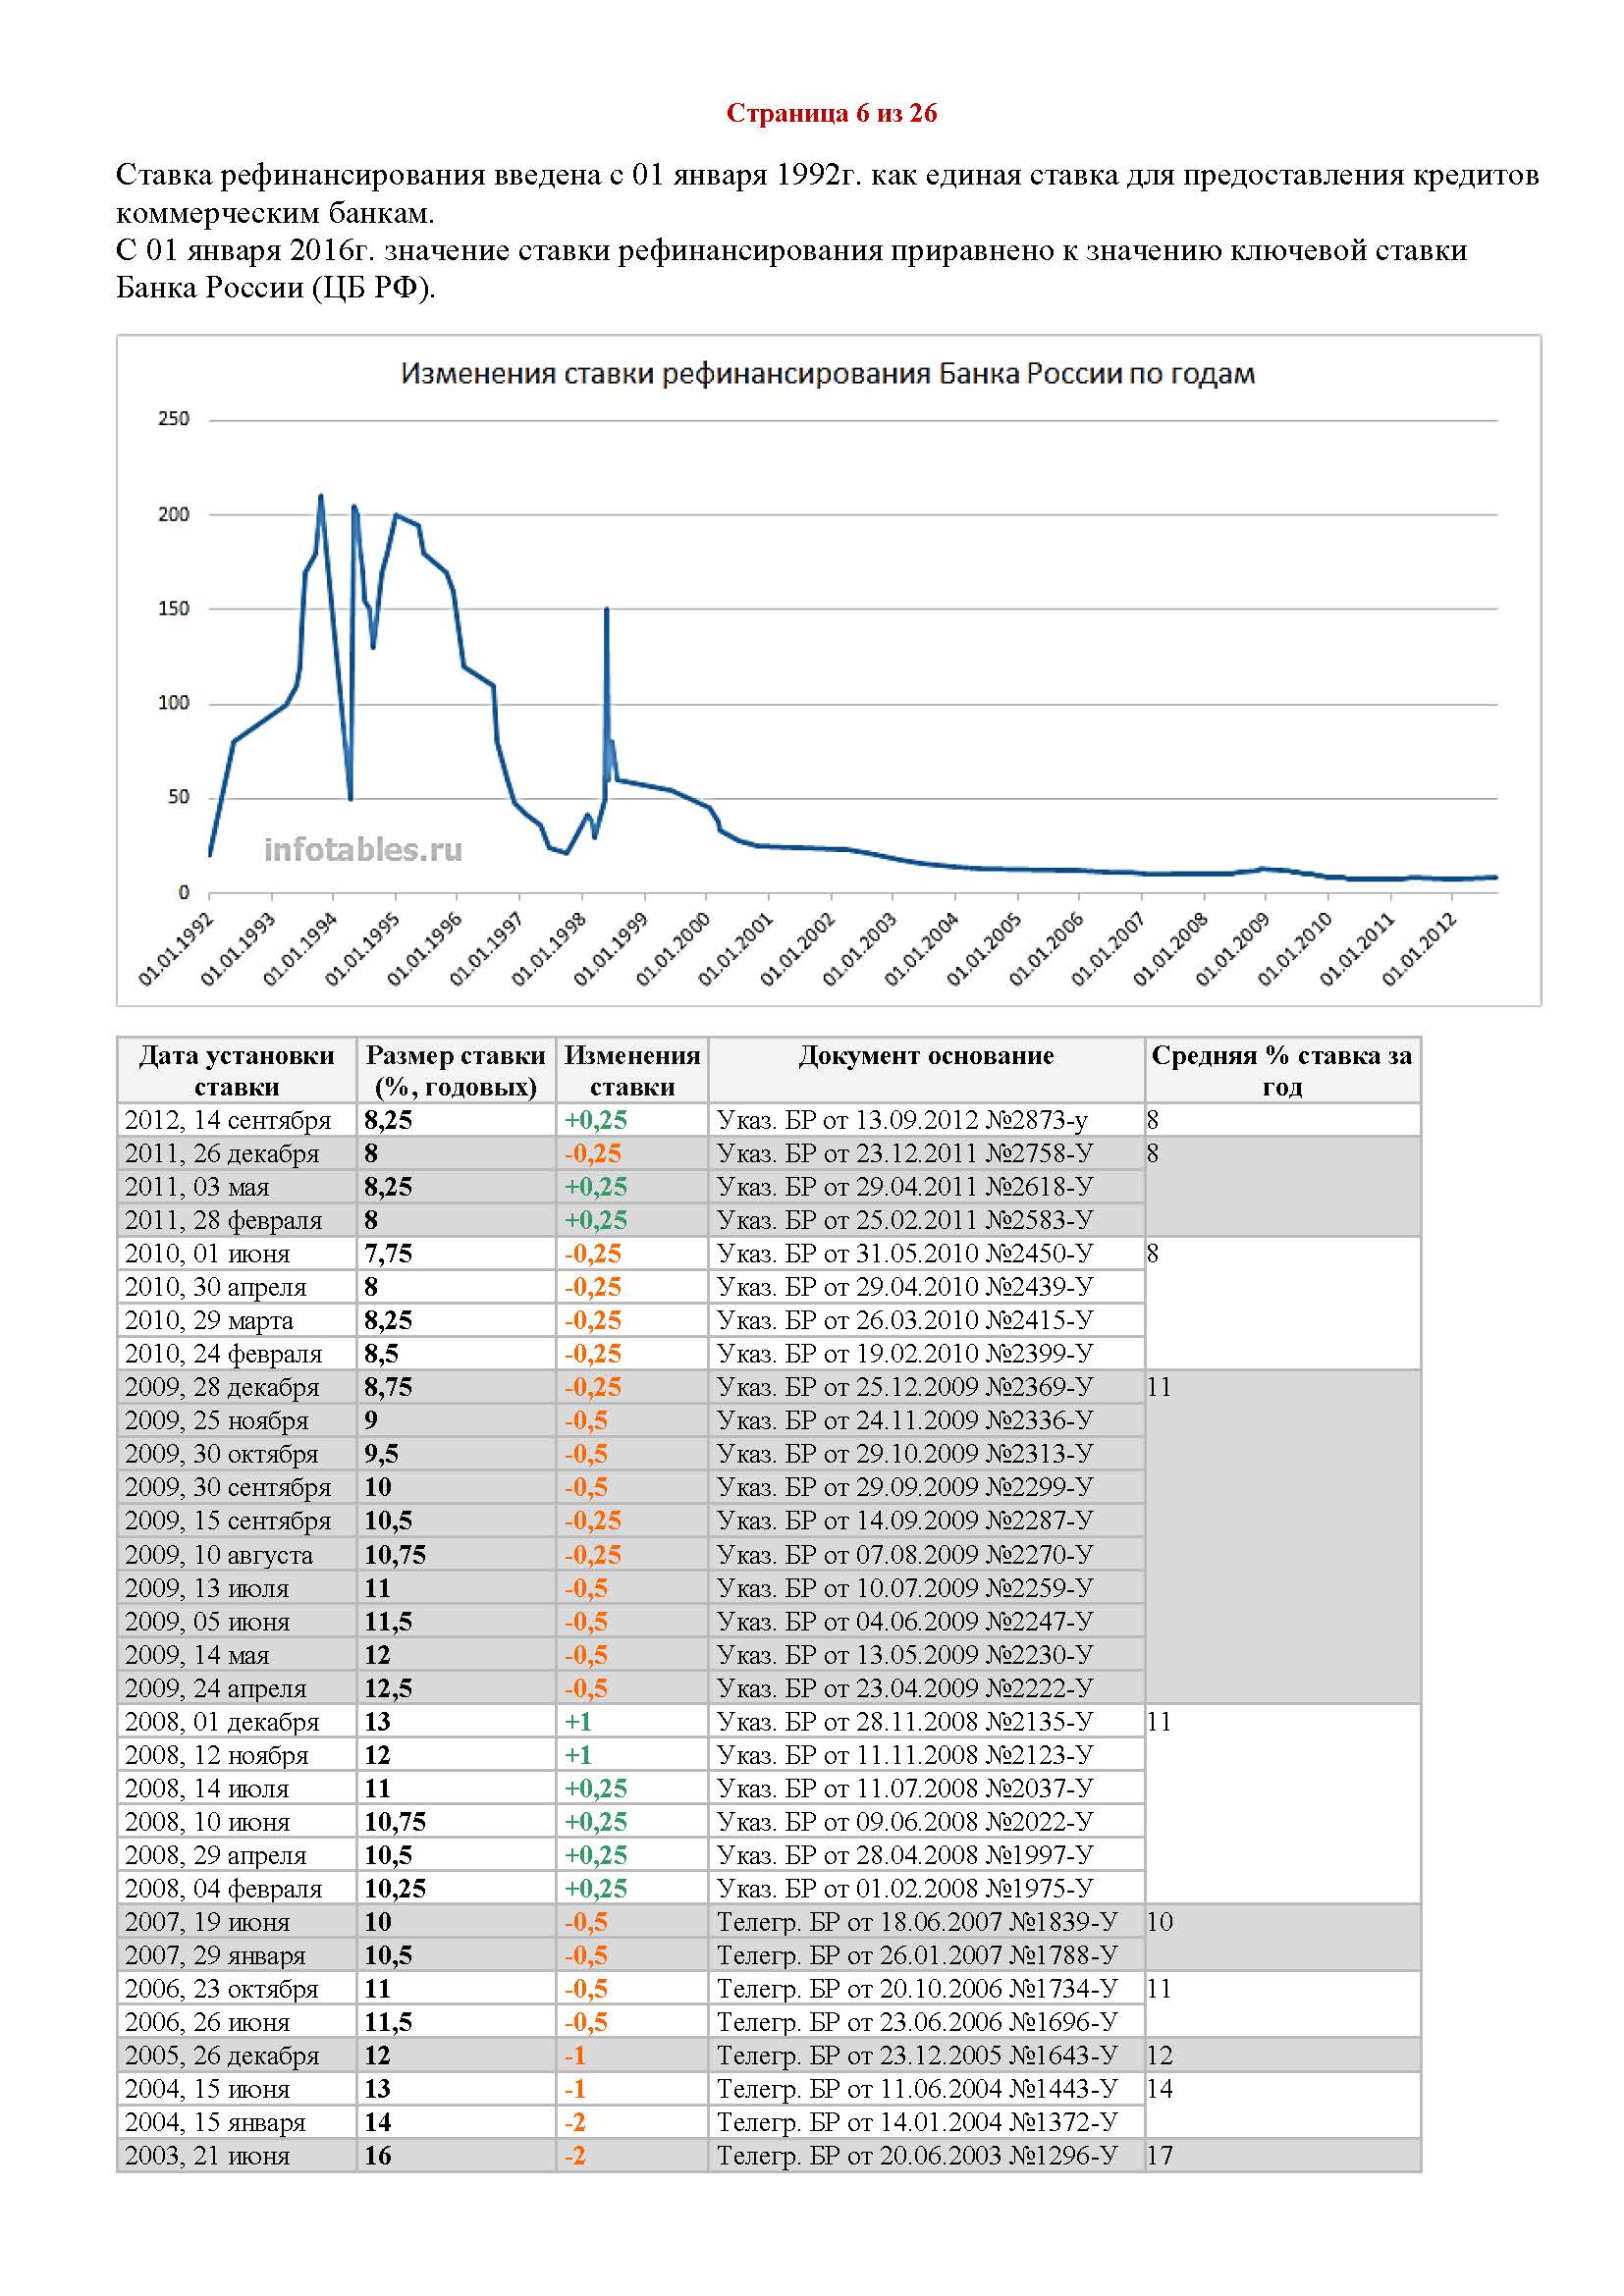
Task: Click the chart title about ставки рефинансирования
Action: tap(827, 374)
